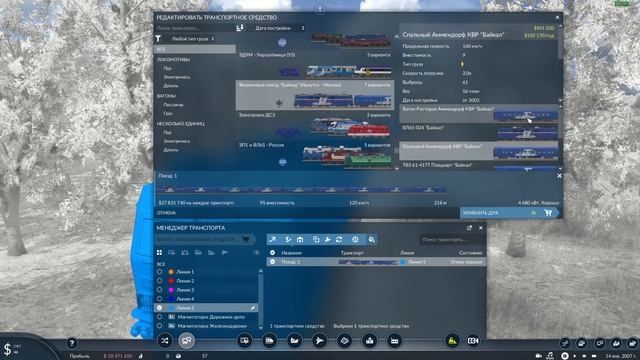640x360 pixels.
Task: Click the replace vehicle refresh icon
Action: (339, 240)
